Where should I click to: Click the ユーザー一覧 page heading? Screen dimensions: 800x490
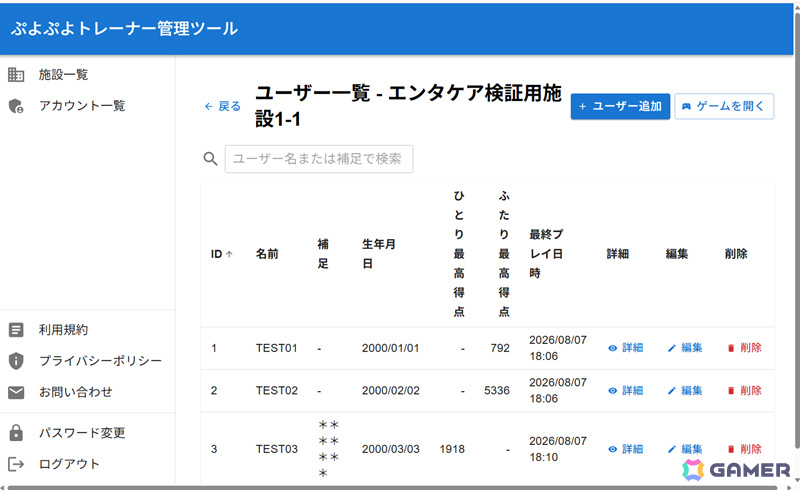click(x=408, y=106)
